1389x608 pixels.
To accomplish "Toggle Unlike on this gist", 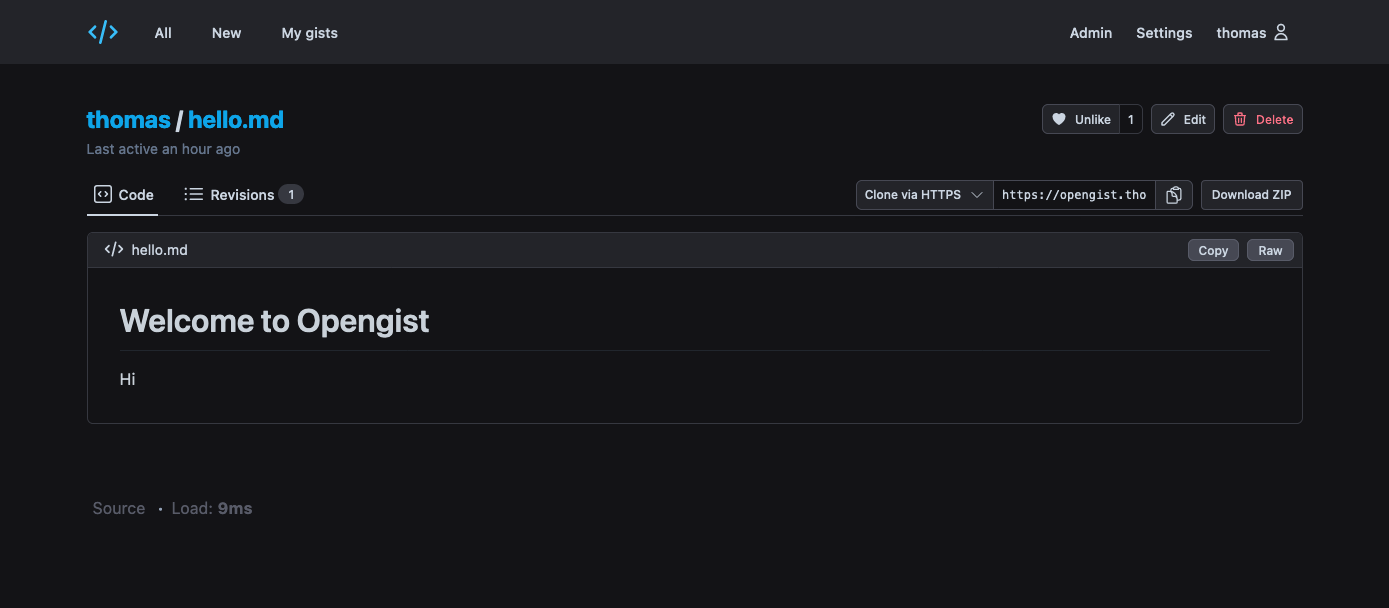I will point(1081,119).
